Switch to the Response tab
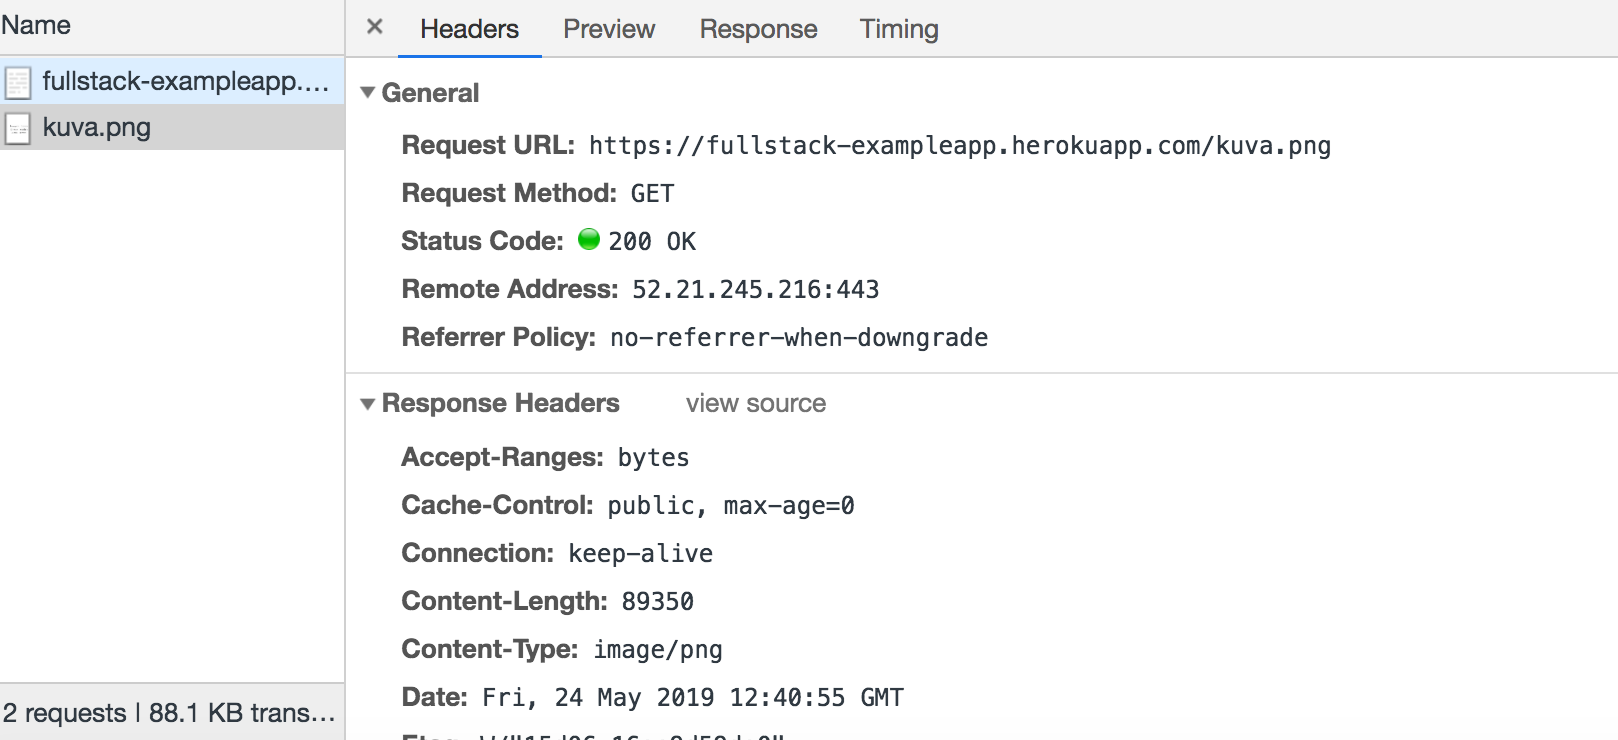The height and width of the screenshot is (740, 1618). pos(758,29)
